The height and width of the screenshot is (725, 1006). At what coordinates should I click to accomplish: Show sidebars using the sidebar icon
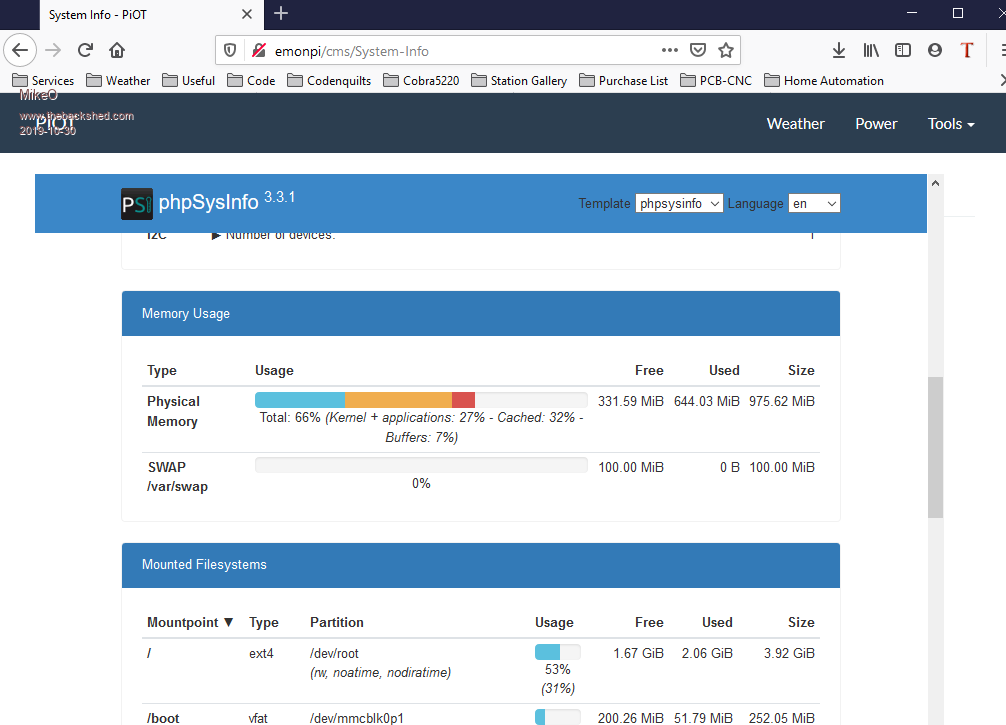pyautogui.click(x=903, y=50)
